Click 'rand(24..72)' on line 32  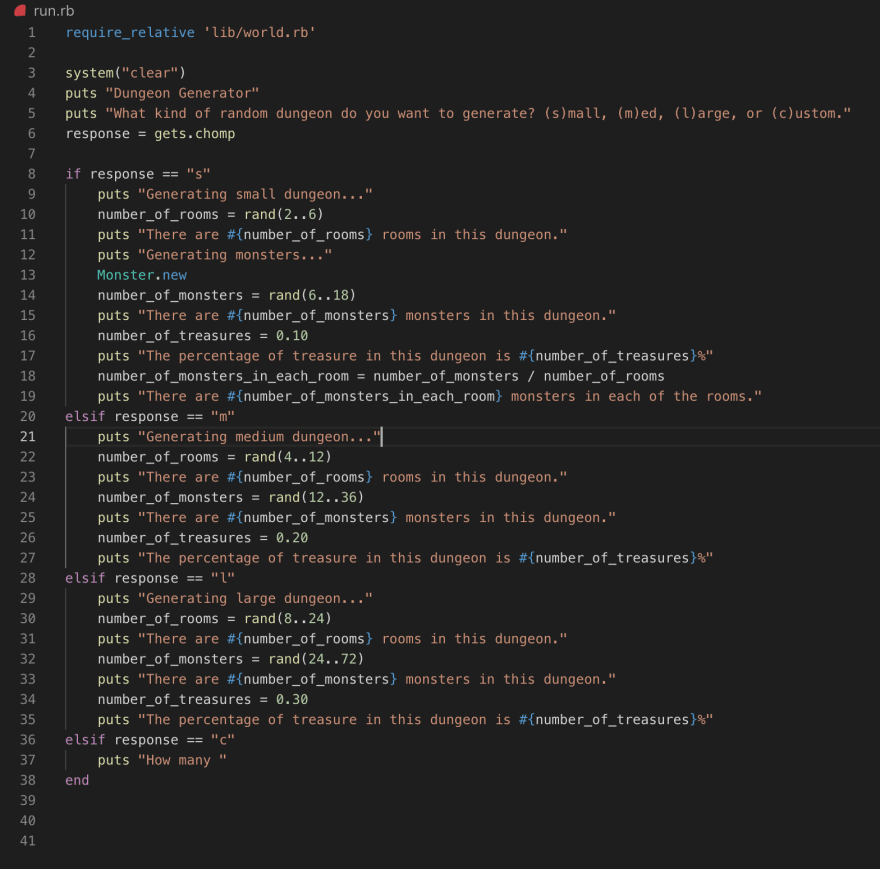316,659
